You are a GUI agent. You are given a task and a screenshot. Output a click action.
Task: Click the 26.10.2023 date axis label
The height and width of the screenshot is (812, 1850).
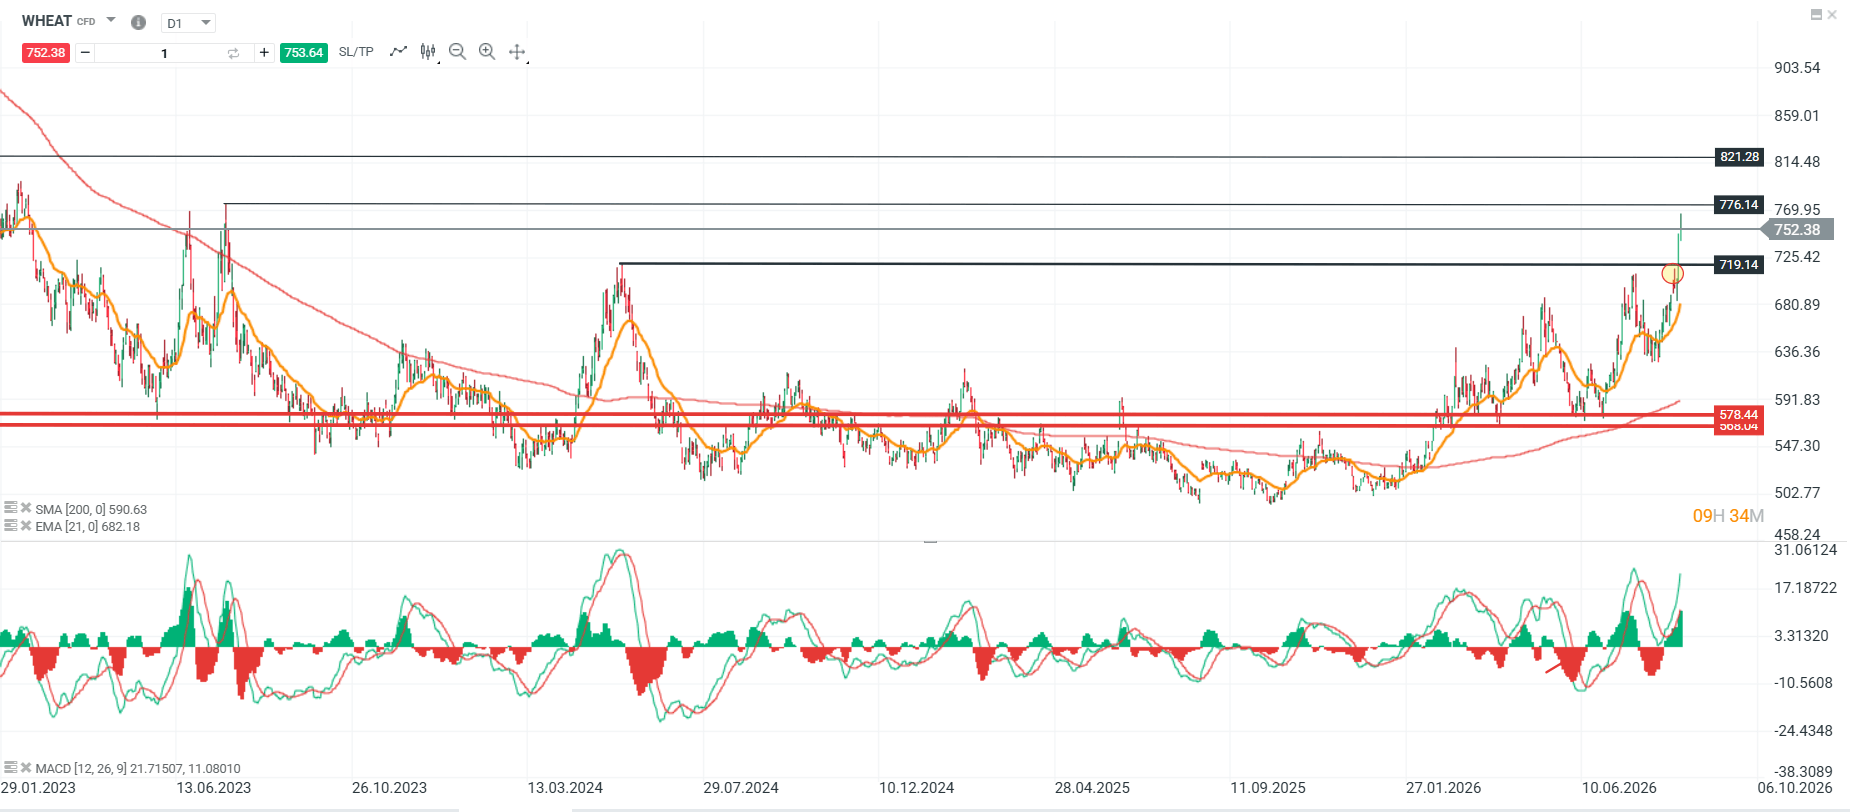click(x=390, y=788)
